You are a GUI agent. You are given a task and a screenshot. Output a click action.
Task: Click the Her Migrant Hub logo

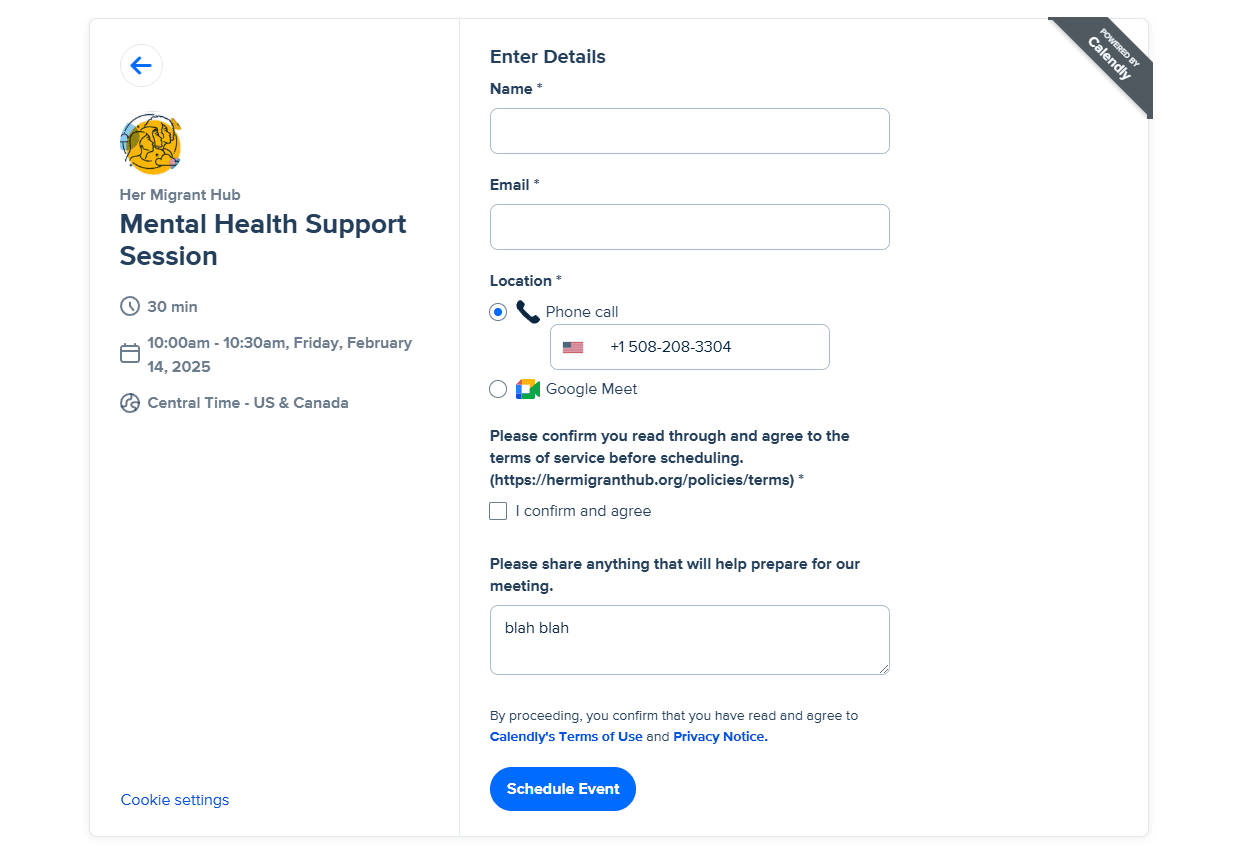151,143
